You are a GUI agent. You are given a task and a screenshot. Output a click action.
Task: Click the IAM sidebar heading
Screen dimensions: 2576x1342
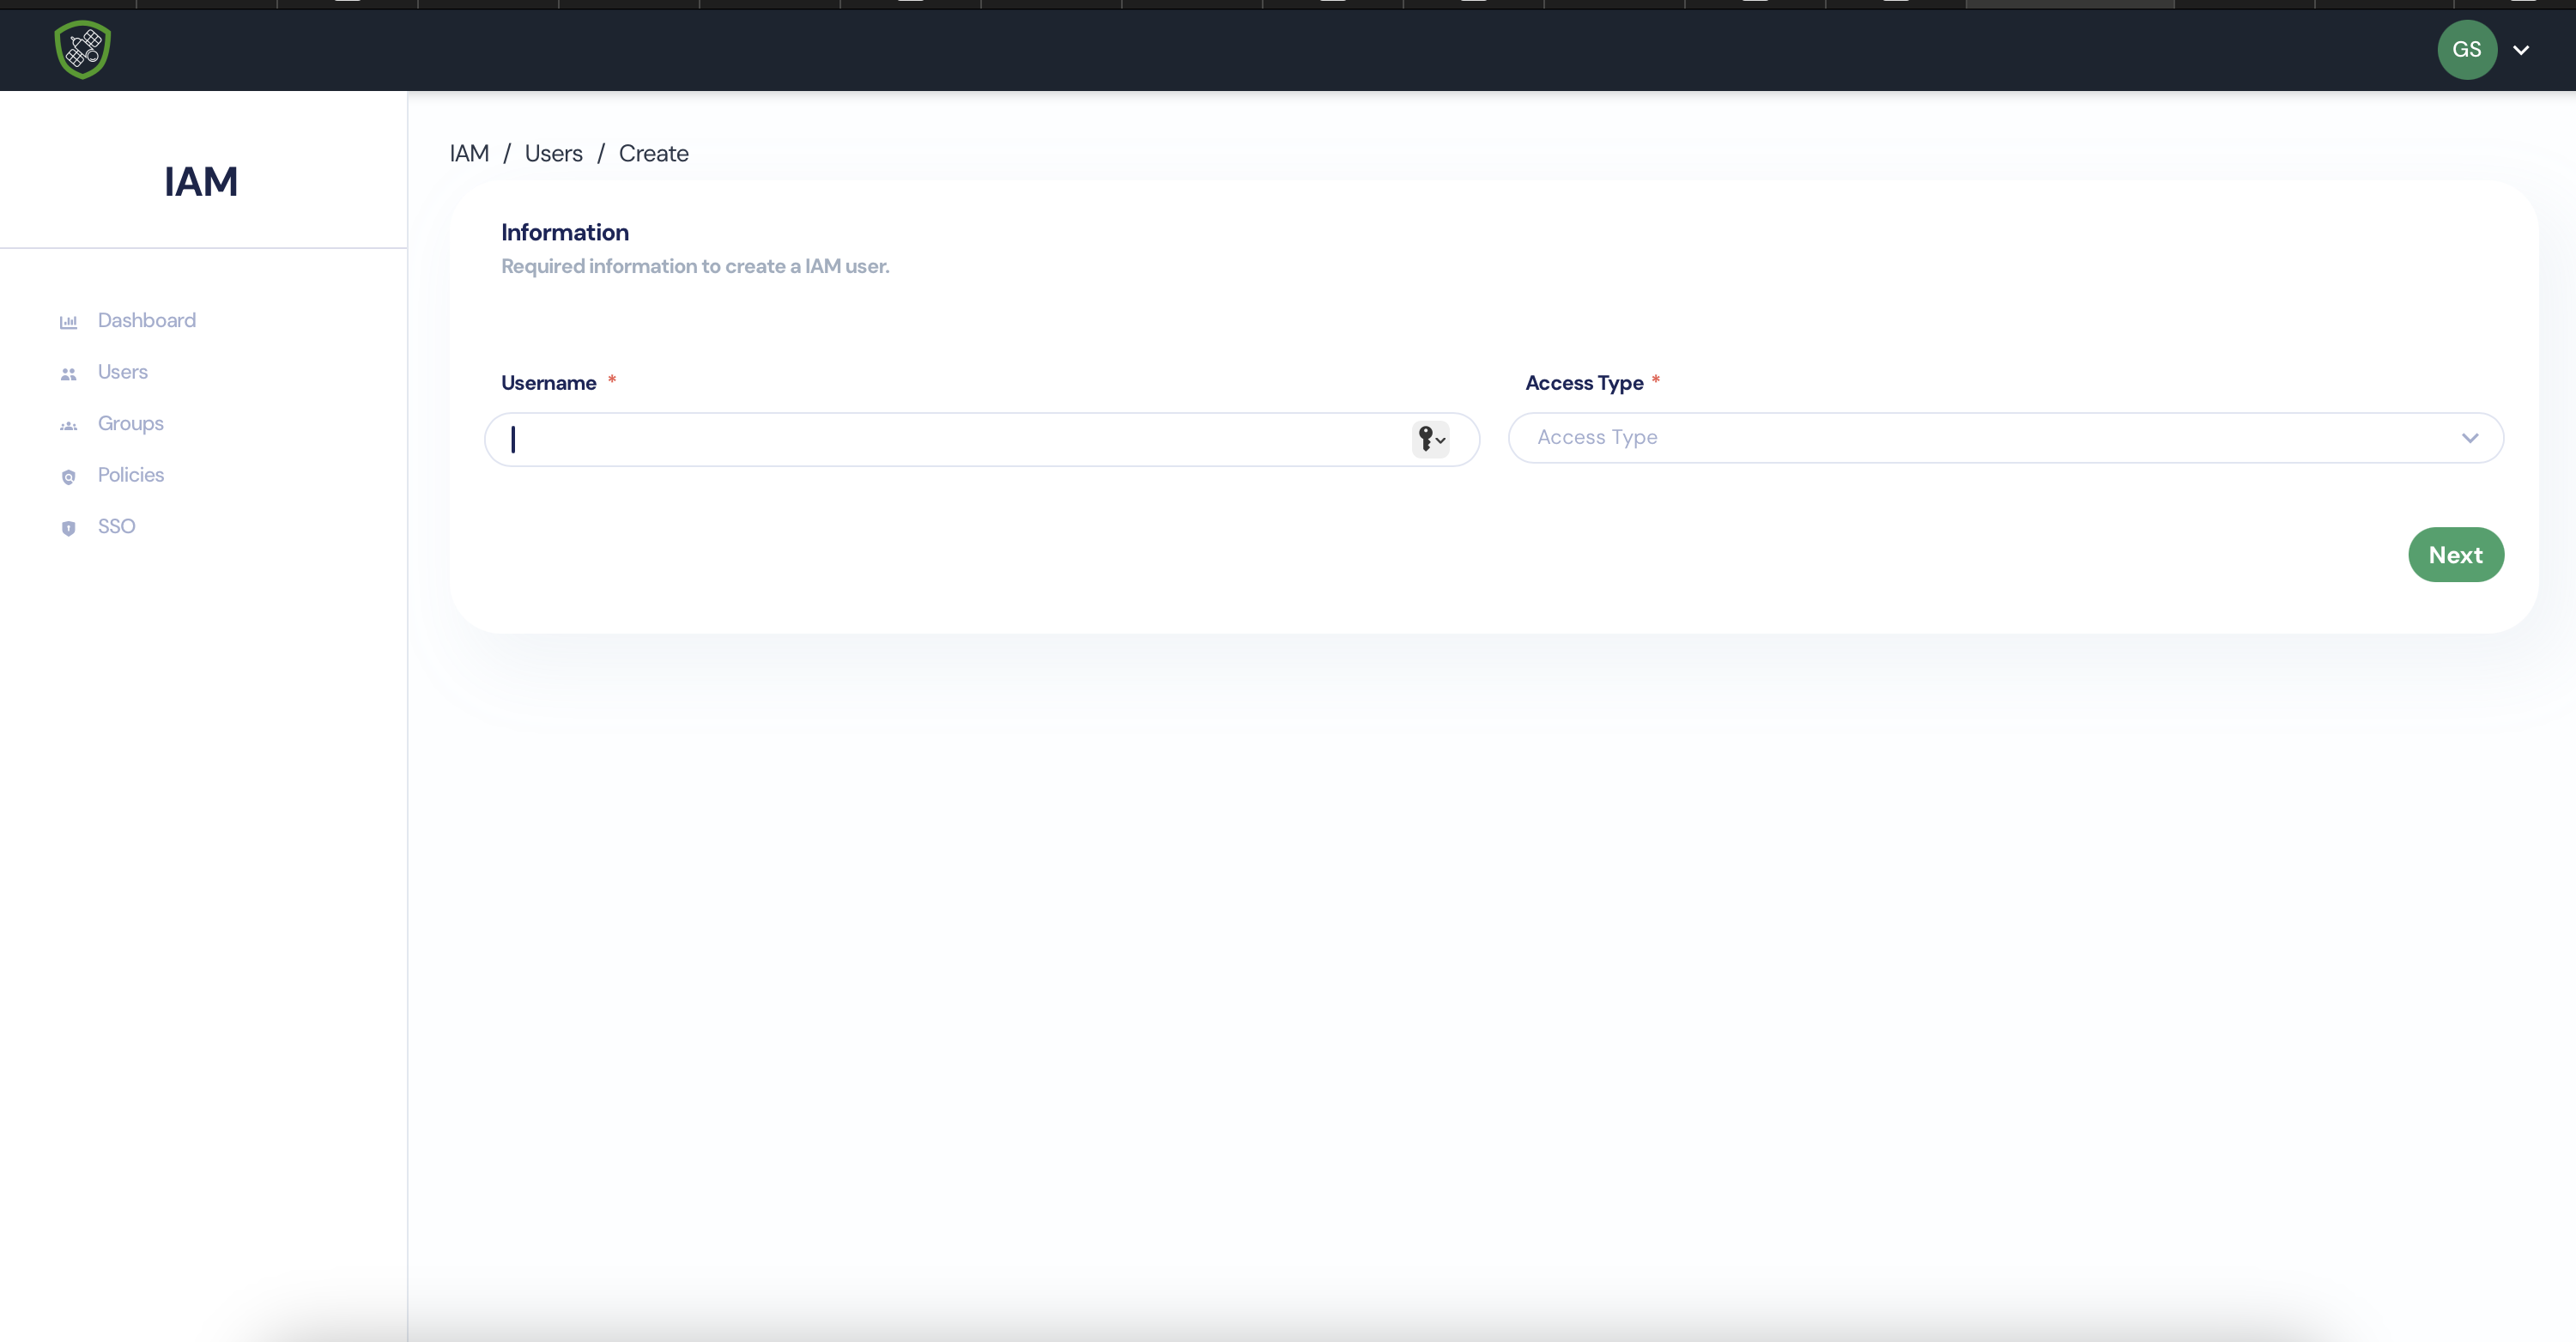click(x=201, y=181)
